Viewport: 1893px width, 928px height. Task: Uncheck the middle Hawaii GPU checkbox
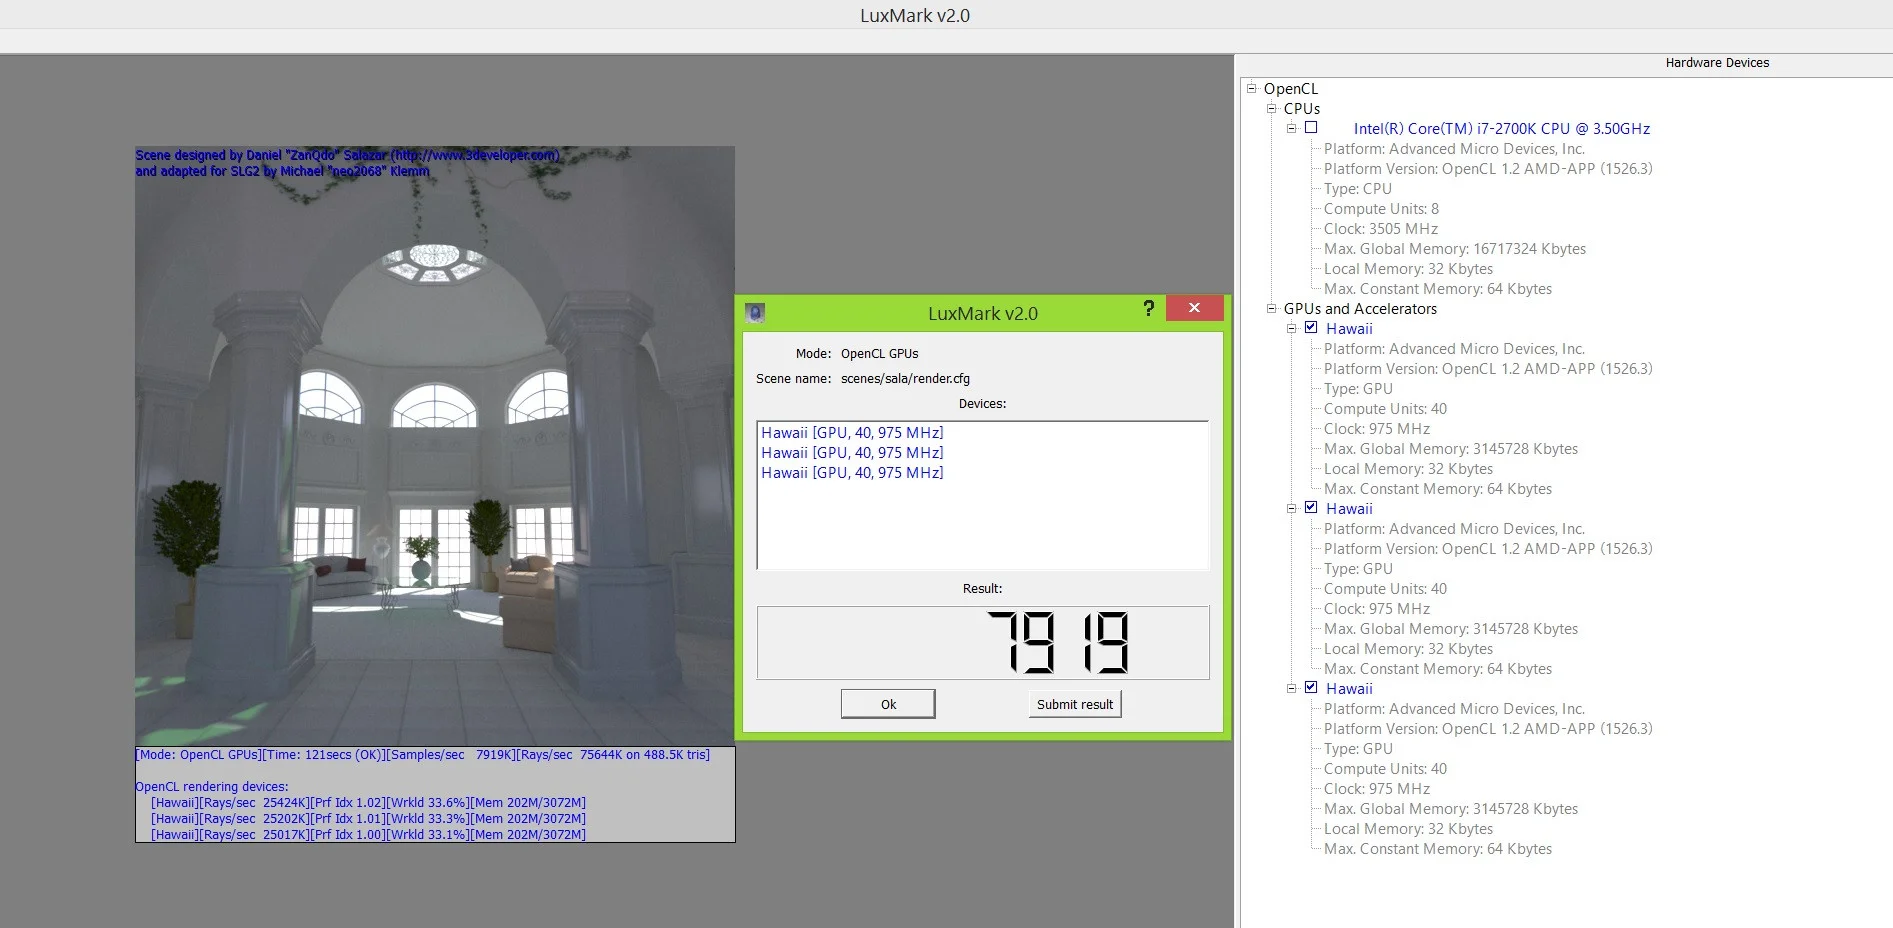(x=1311, y=507)
